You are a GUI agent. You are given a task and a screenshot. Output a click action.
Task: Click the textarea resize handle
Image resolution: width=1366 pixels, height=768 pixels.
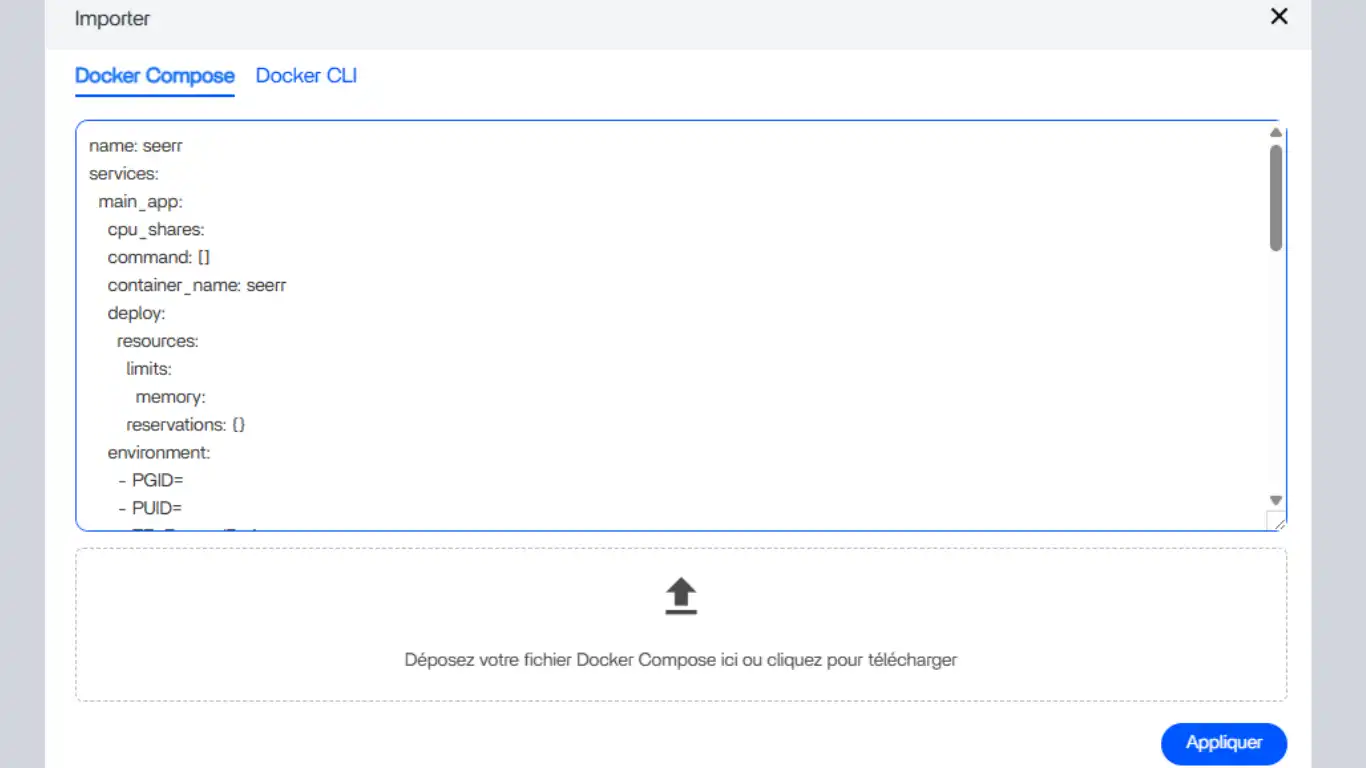click(1277, 522)
